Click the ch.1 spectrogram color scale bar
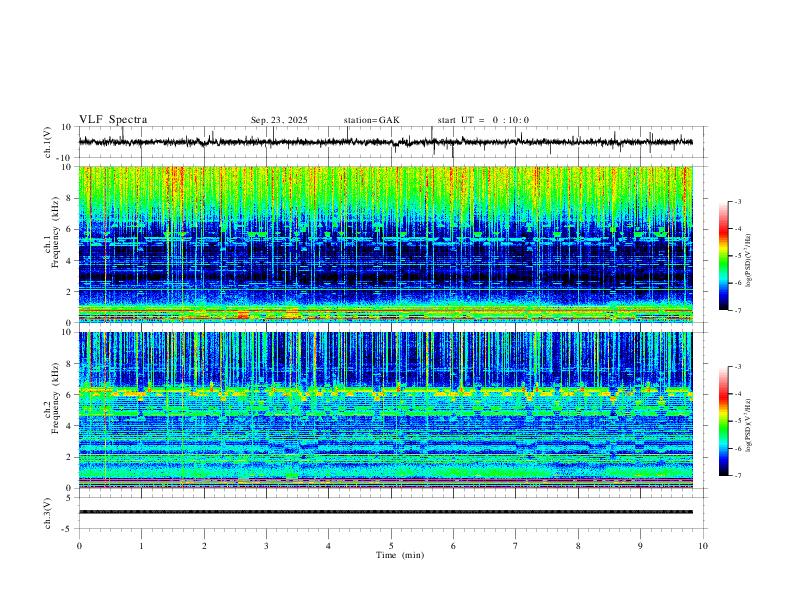This screenshot has height=612, width=792. click(x=723, y=256)
